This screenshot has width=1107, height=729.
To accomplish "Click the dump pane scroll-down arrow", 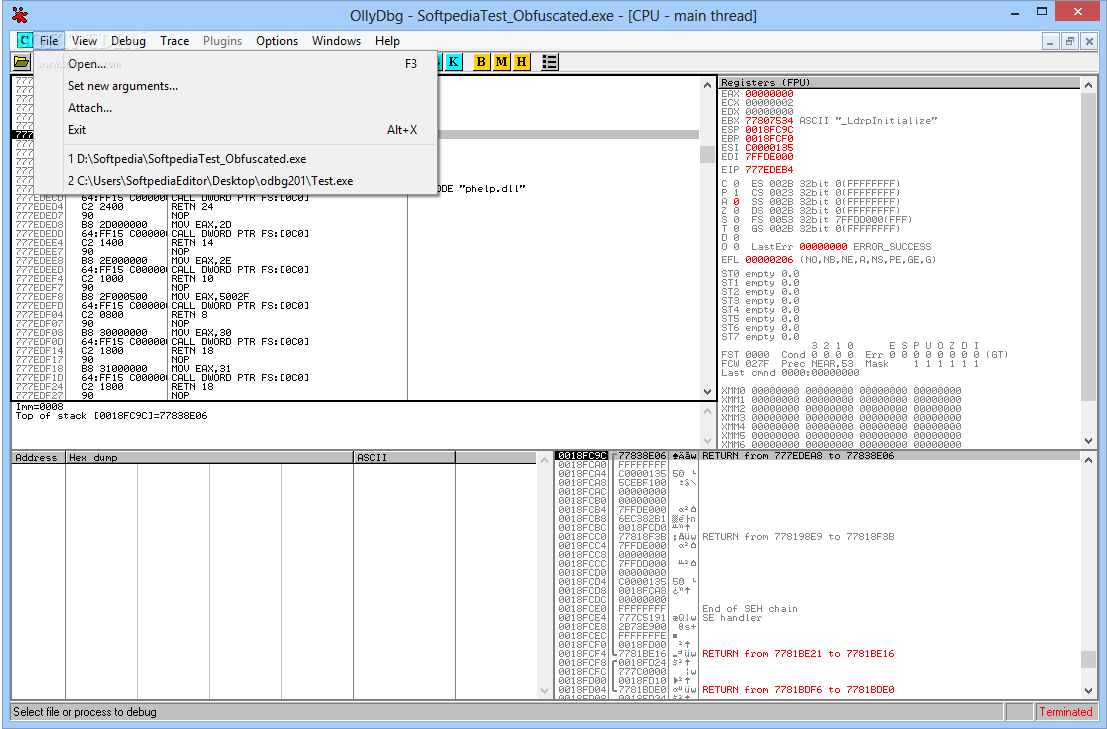I will tap(544, 690).
